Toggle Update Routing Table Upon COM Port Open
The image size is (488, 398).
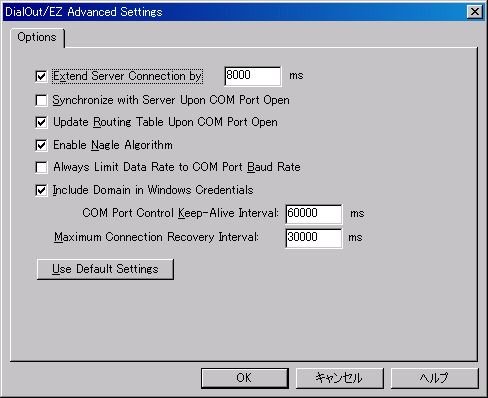pos(41,122)
